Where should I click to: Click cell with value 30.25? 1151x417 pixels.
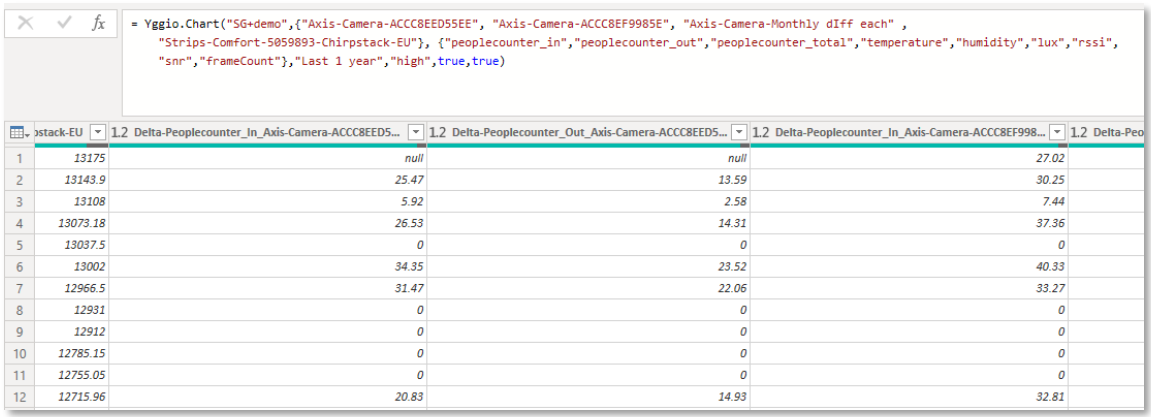[909, 180]
